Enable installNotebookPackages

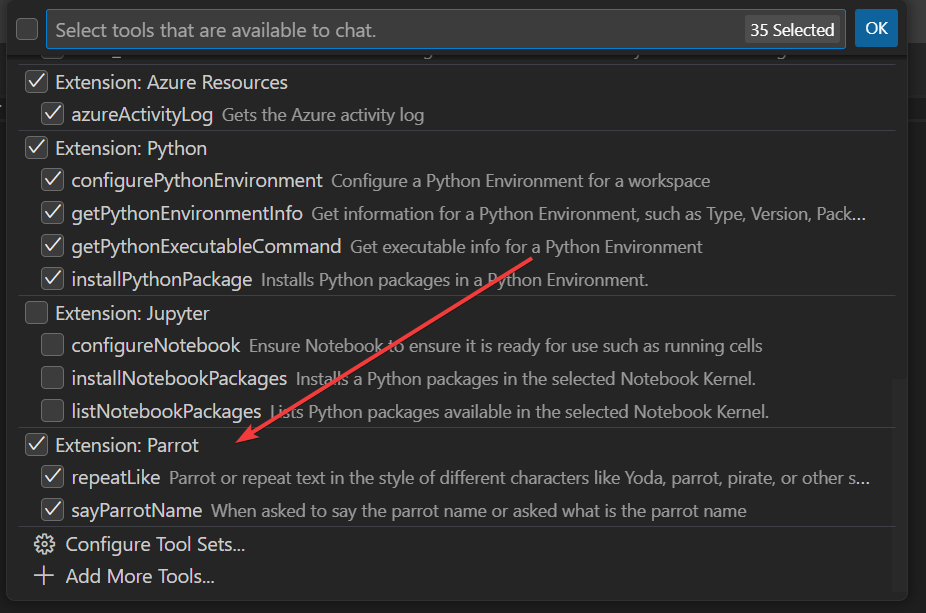coord(52,378)
